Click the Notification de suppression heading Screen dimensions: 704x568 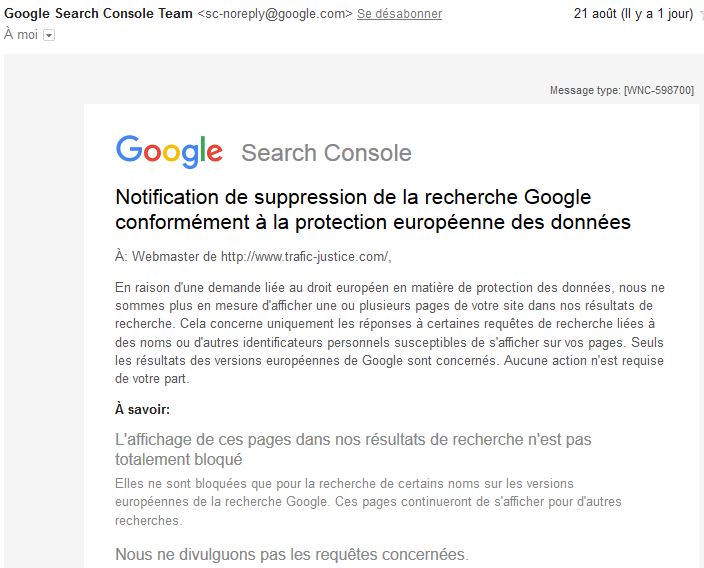(353, 196)
